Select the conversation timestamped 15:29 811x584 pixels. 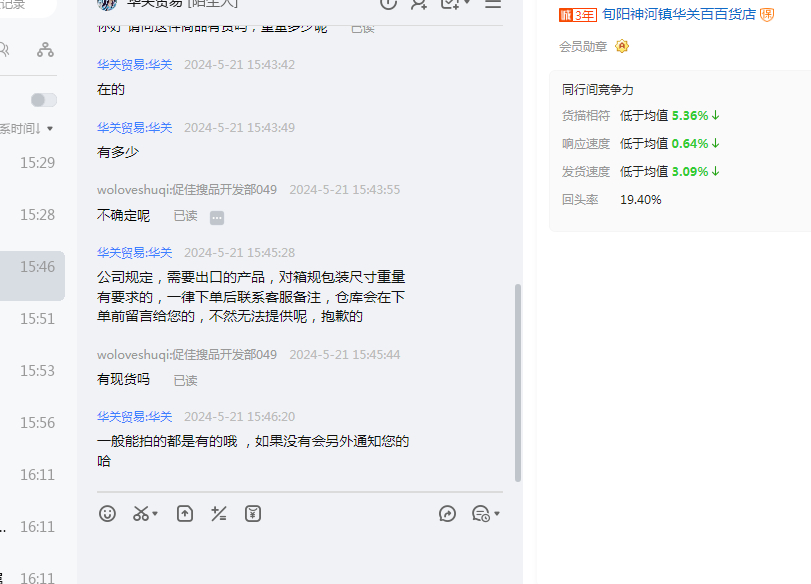point(37,162)
